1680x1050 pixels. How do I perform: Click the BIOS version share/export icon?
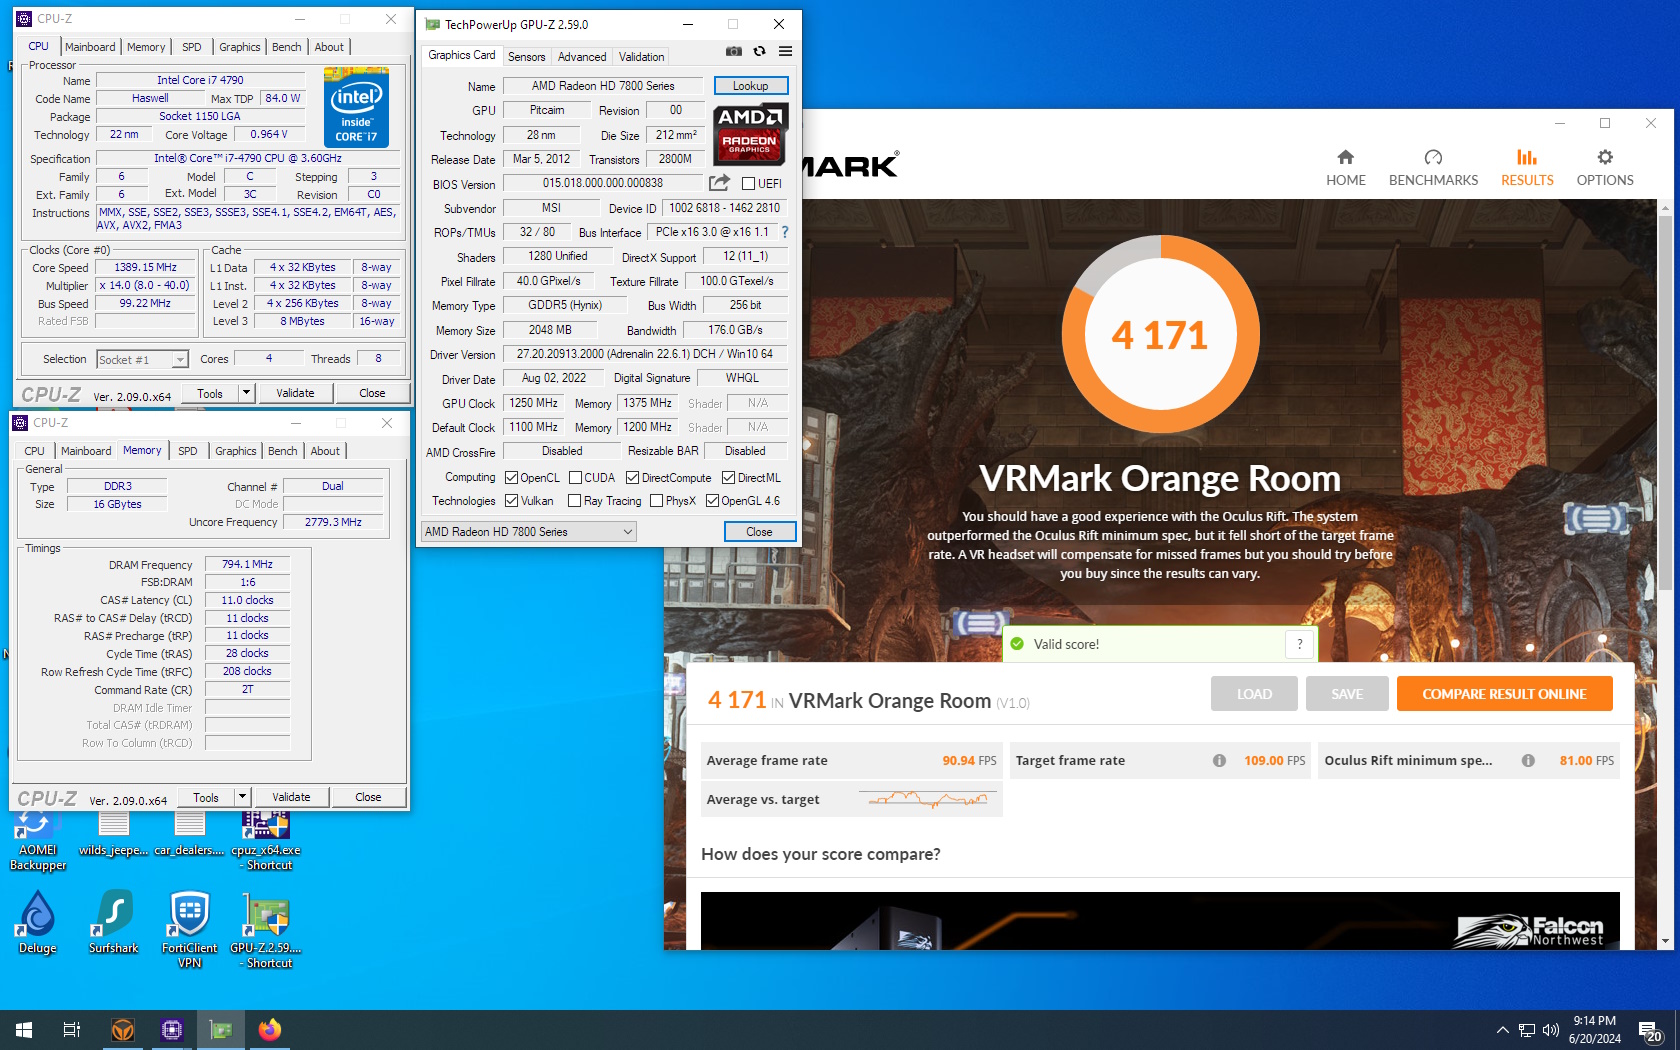719,183
